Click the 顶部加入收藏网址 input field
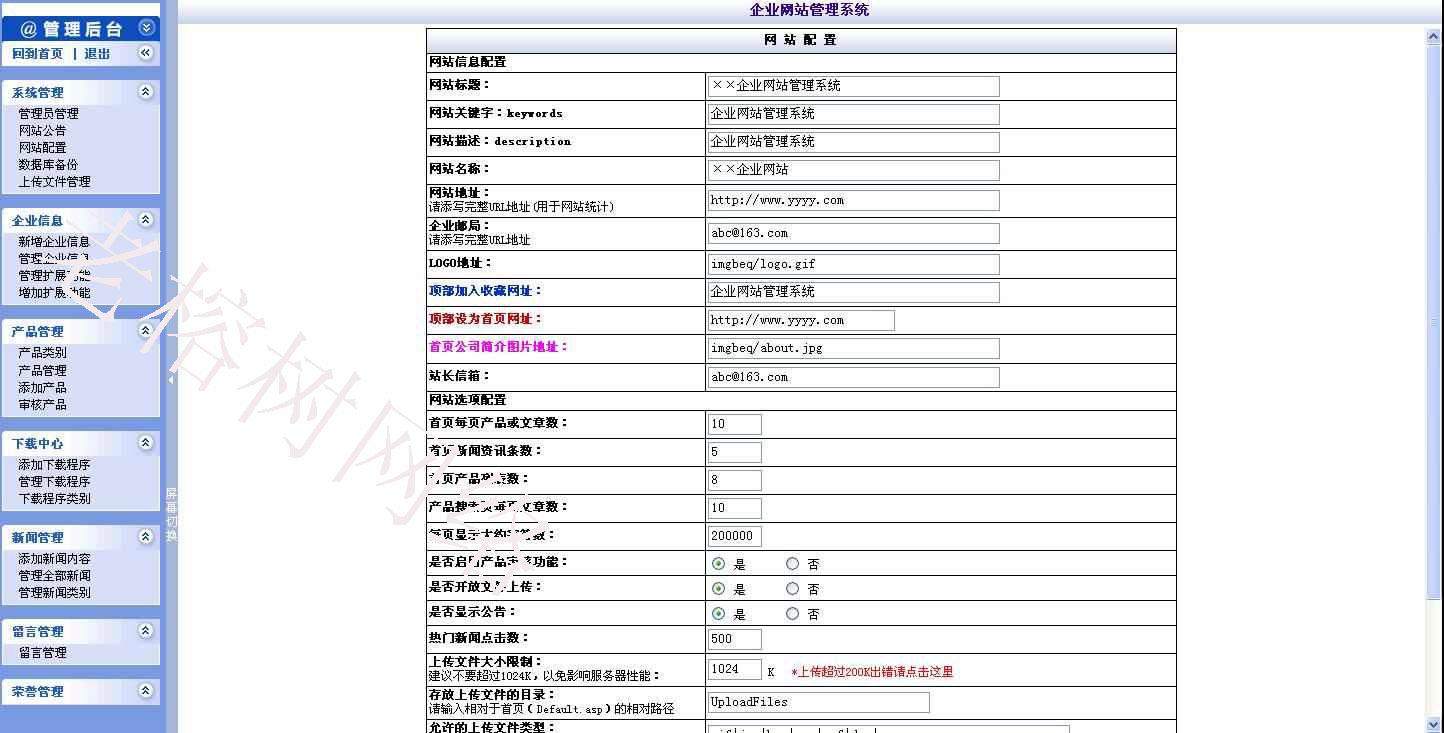 [854, 292]
